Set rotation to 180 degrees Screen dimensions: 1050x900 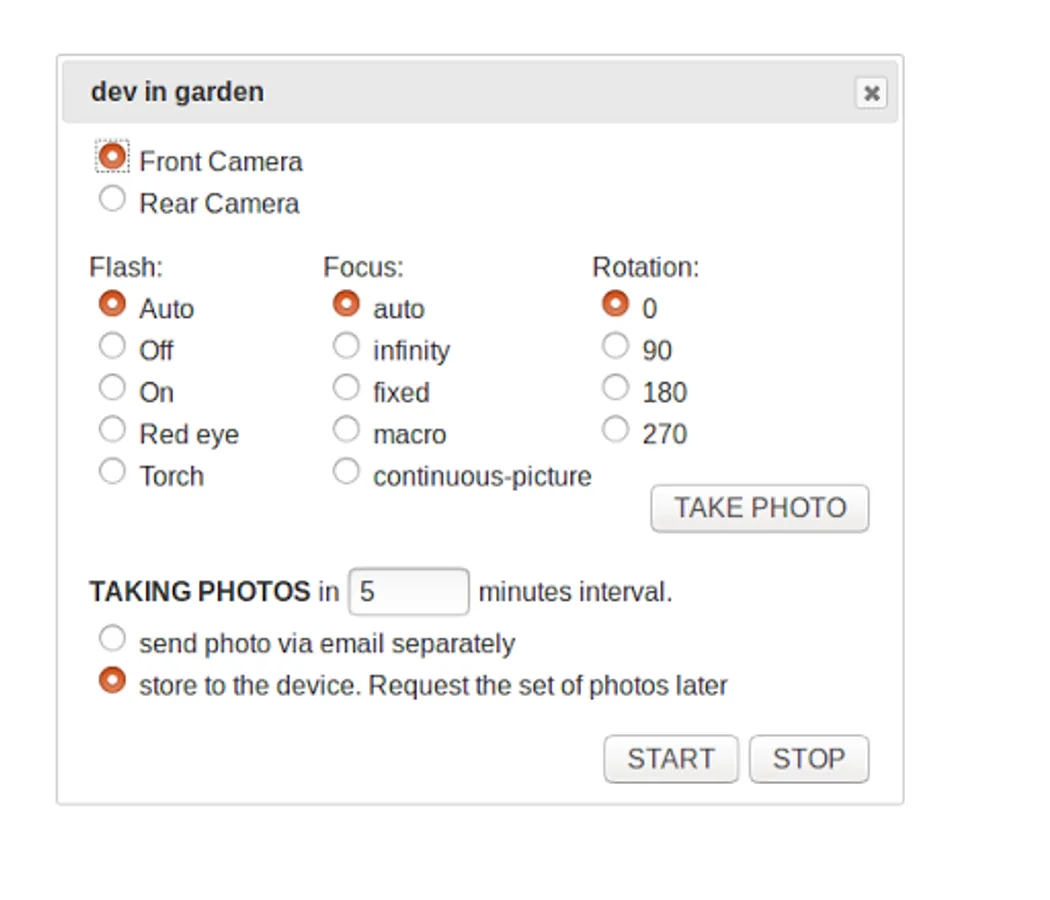coord(616,387)
